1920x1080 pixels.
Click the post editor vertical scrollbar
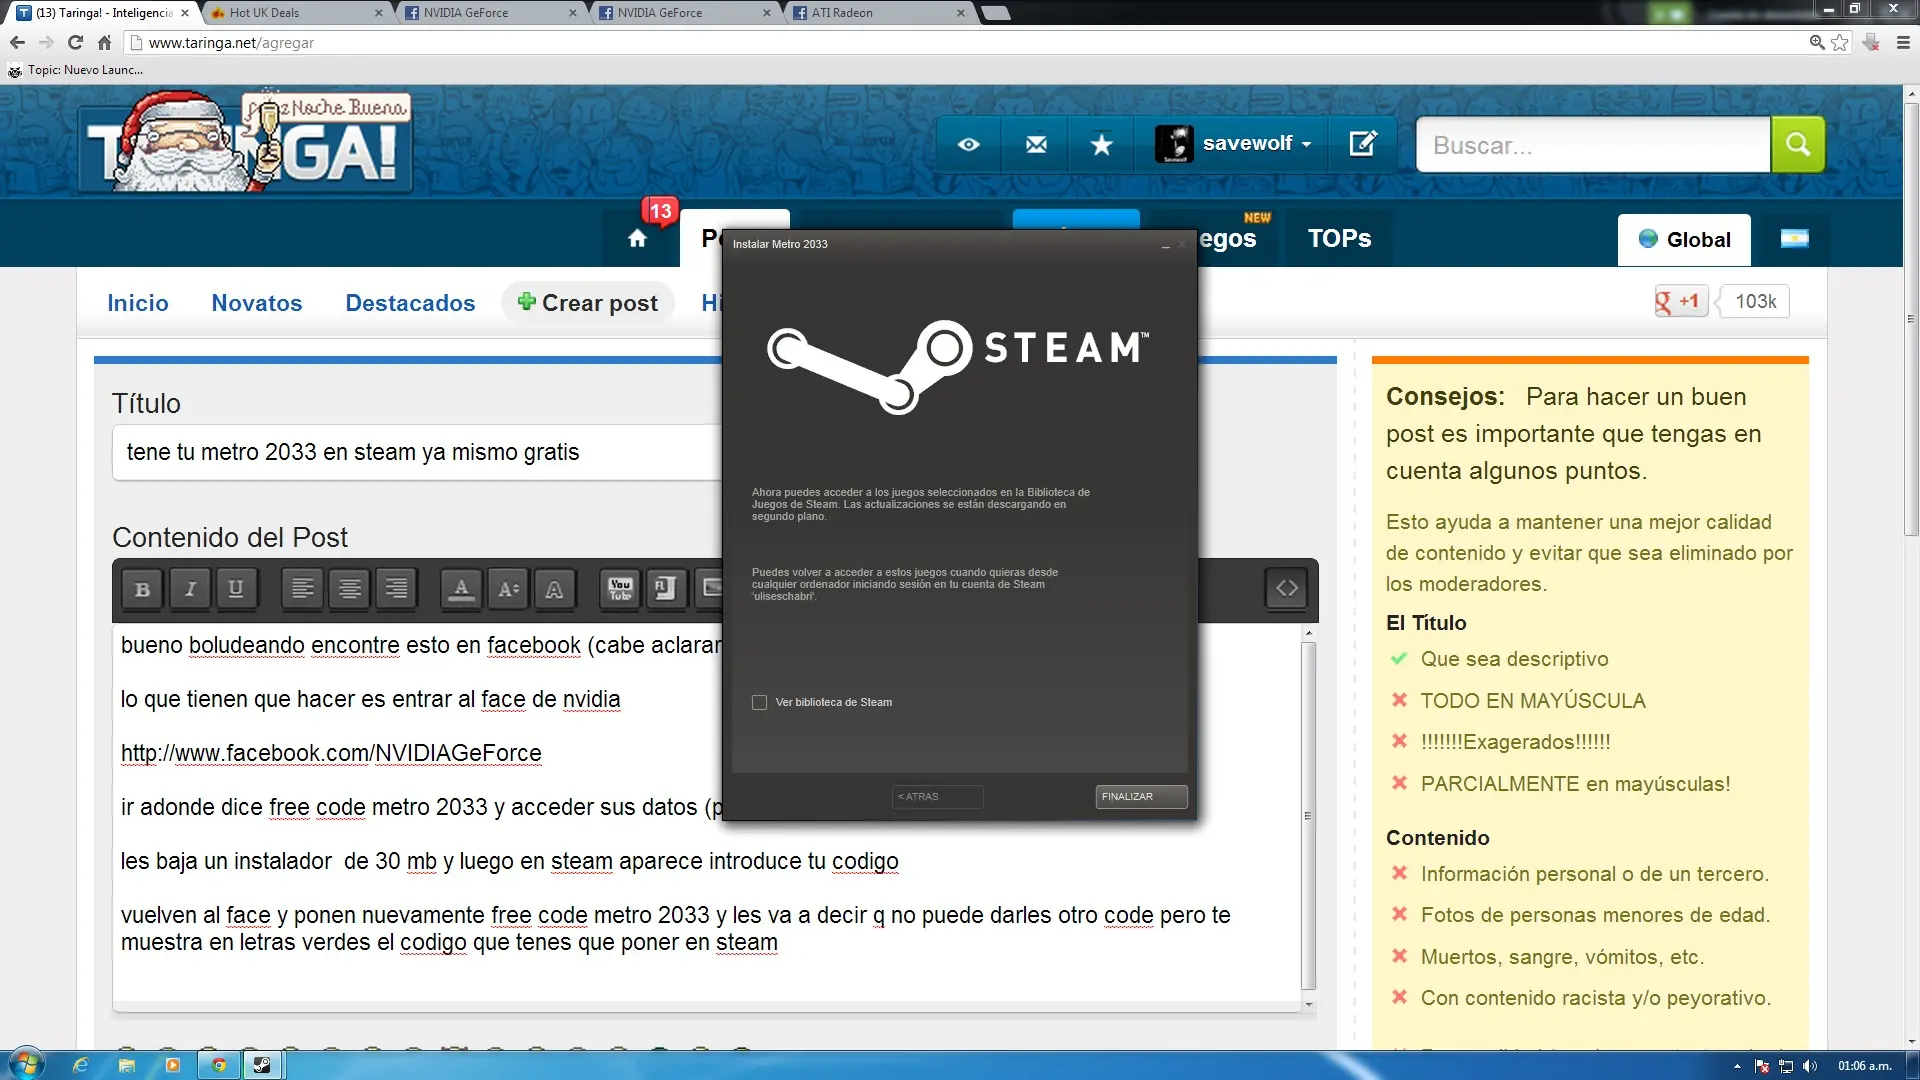(1308, 816)
